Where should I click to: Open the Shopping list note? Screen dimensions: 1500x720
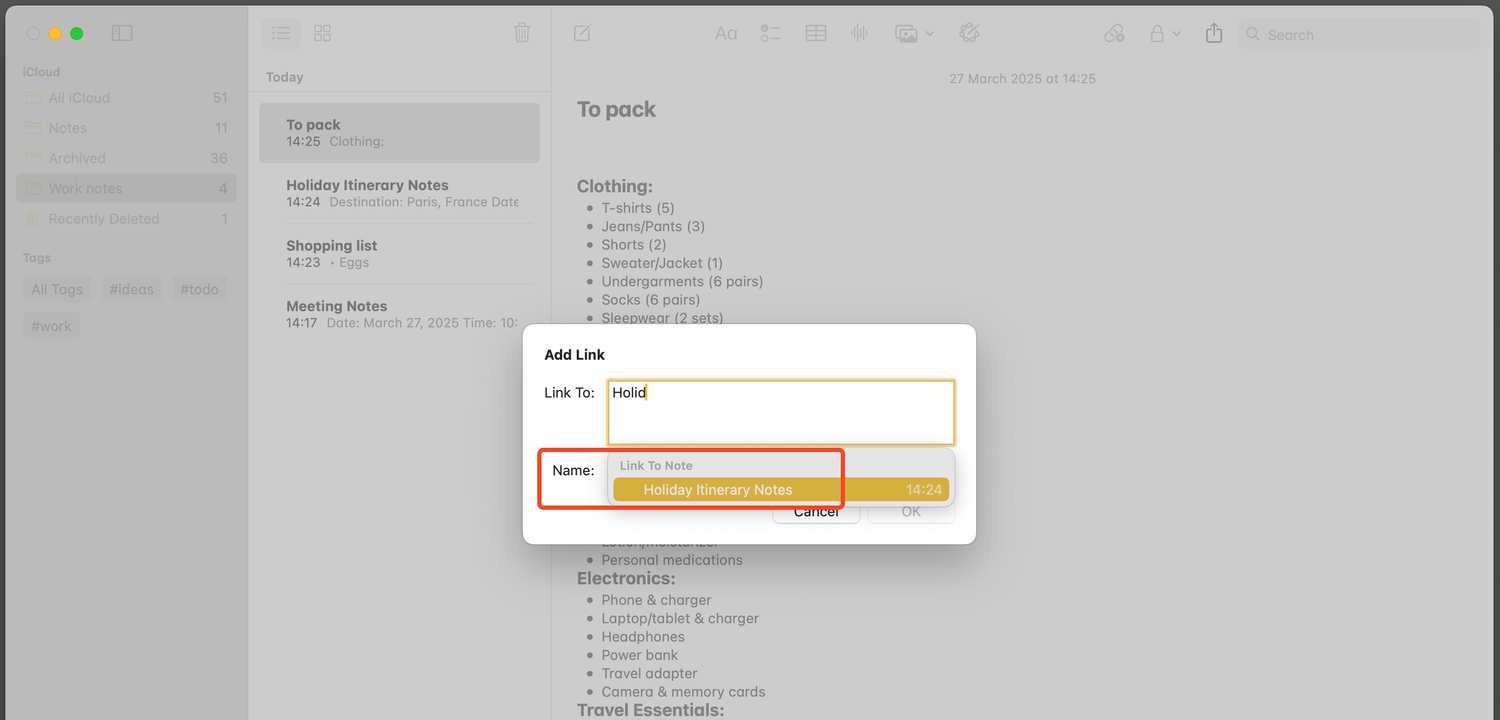click(x=400, y=253)
